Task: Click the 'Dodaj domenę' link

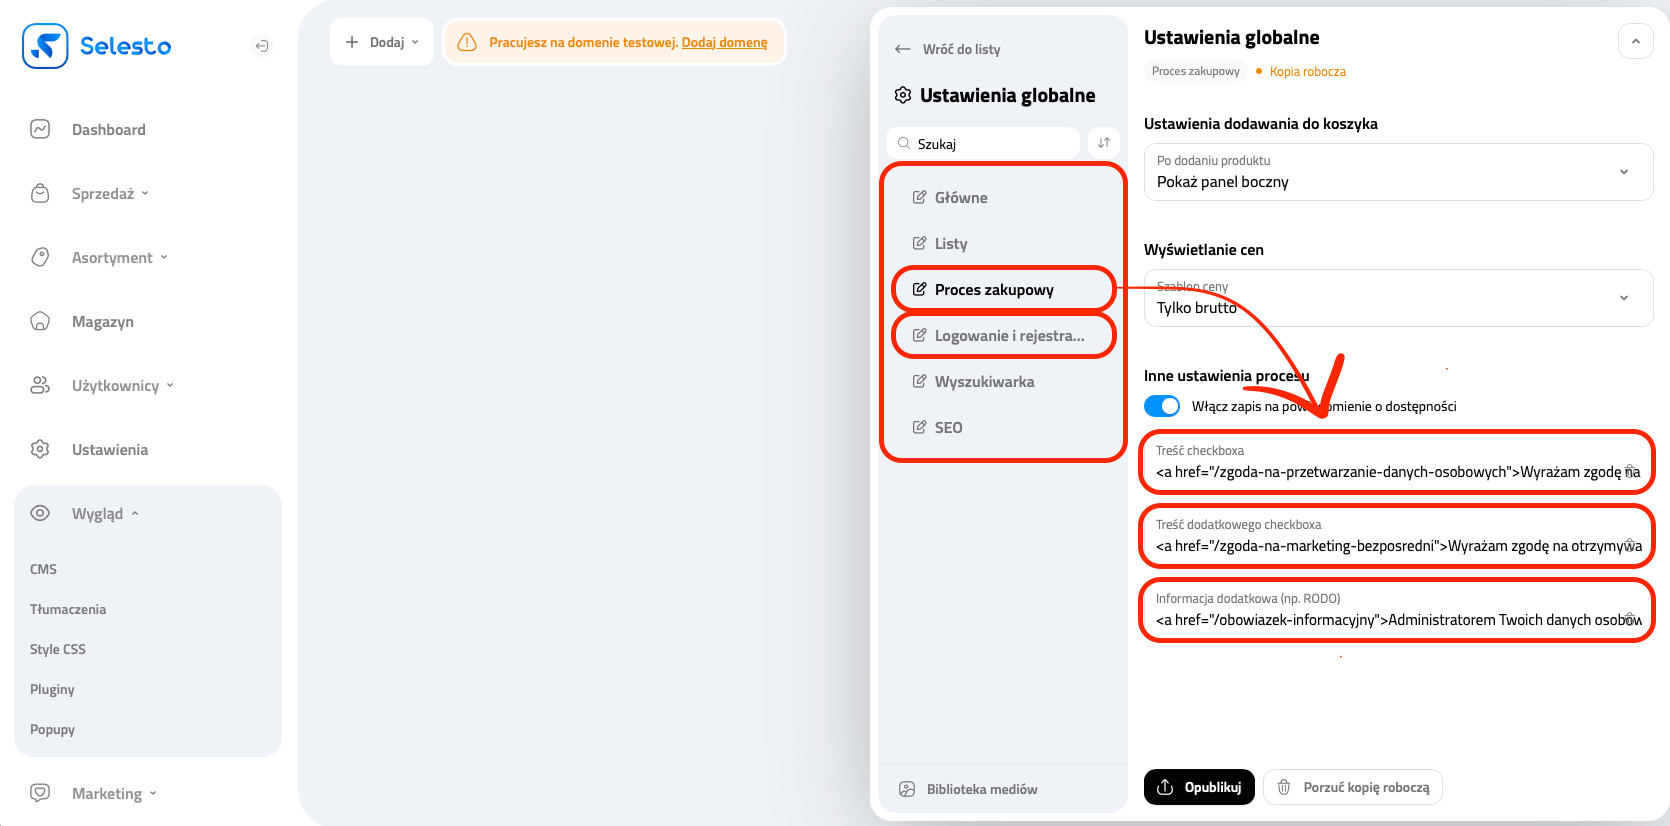Action: click(724, 42)
